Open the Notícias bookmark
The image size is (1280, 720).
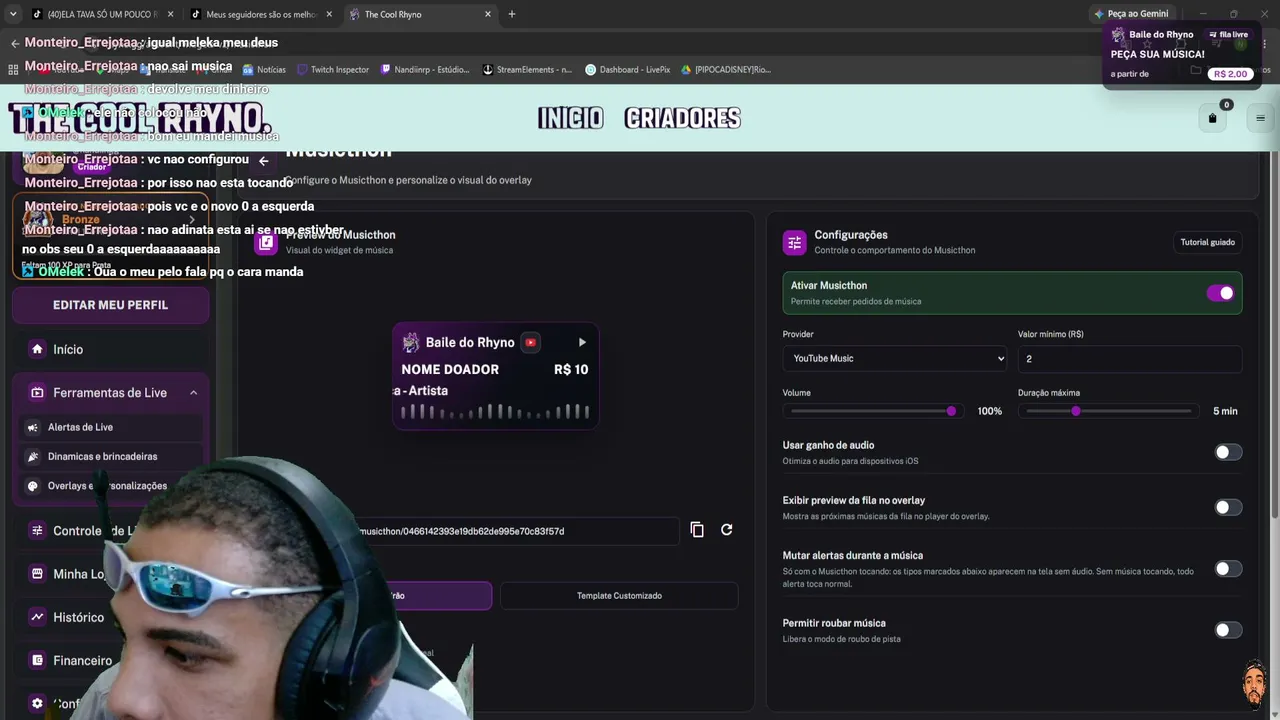(264, 70)
